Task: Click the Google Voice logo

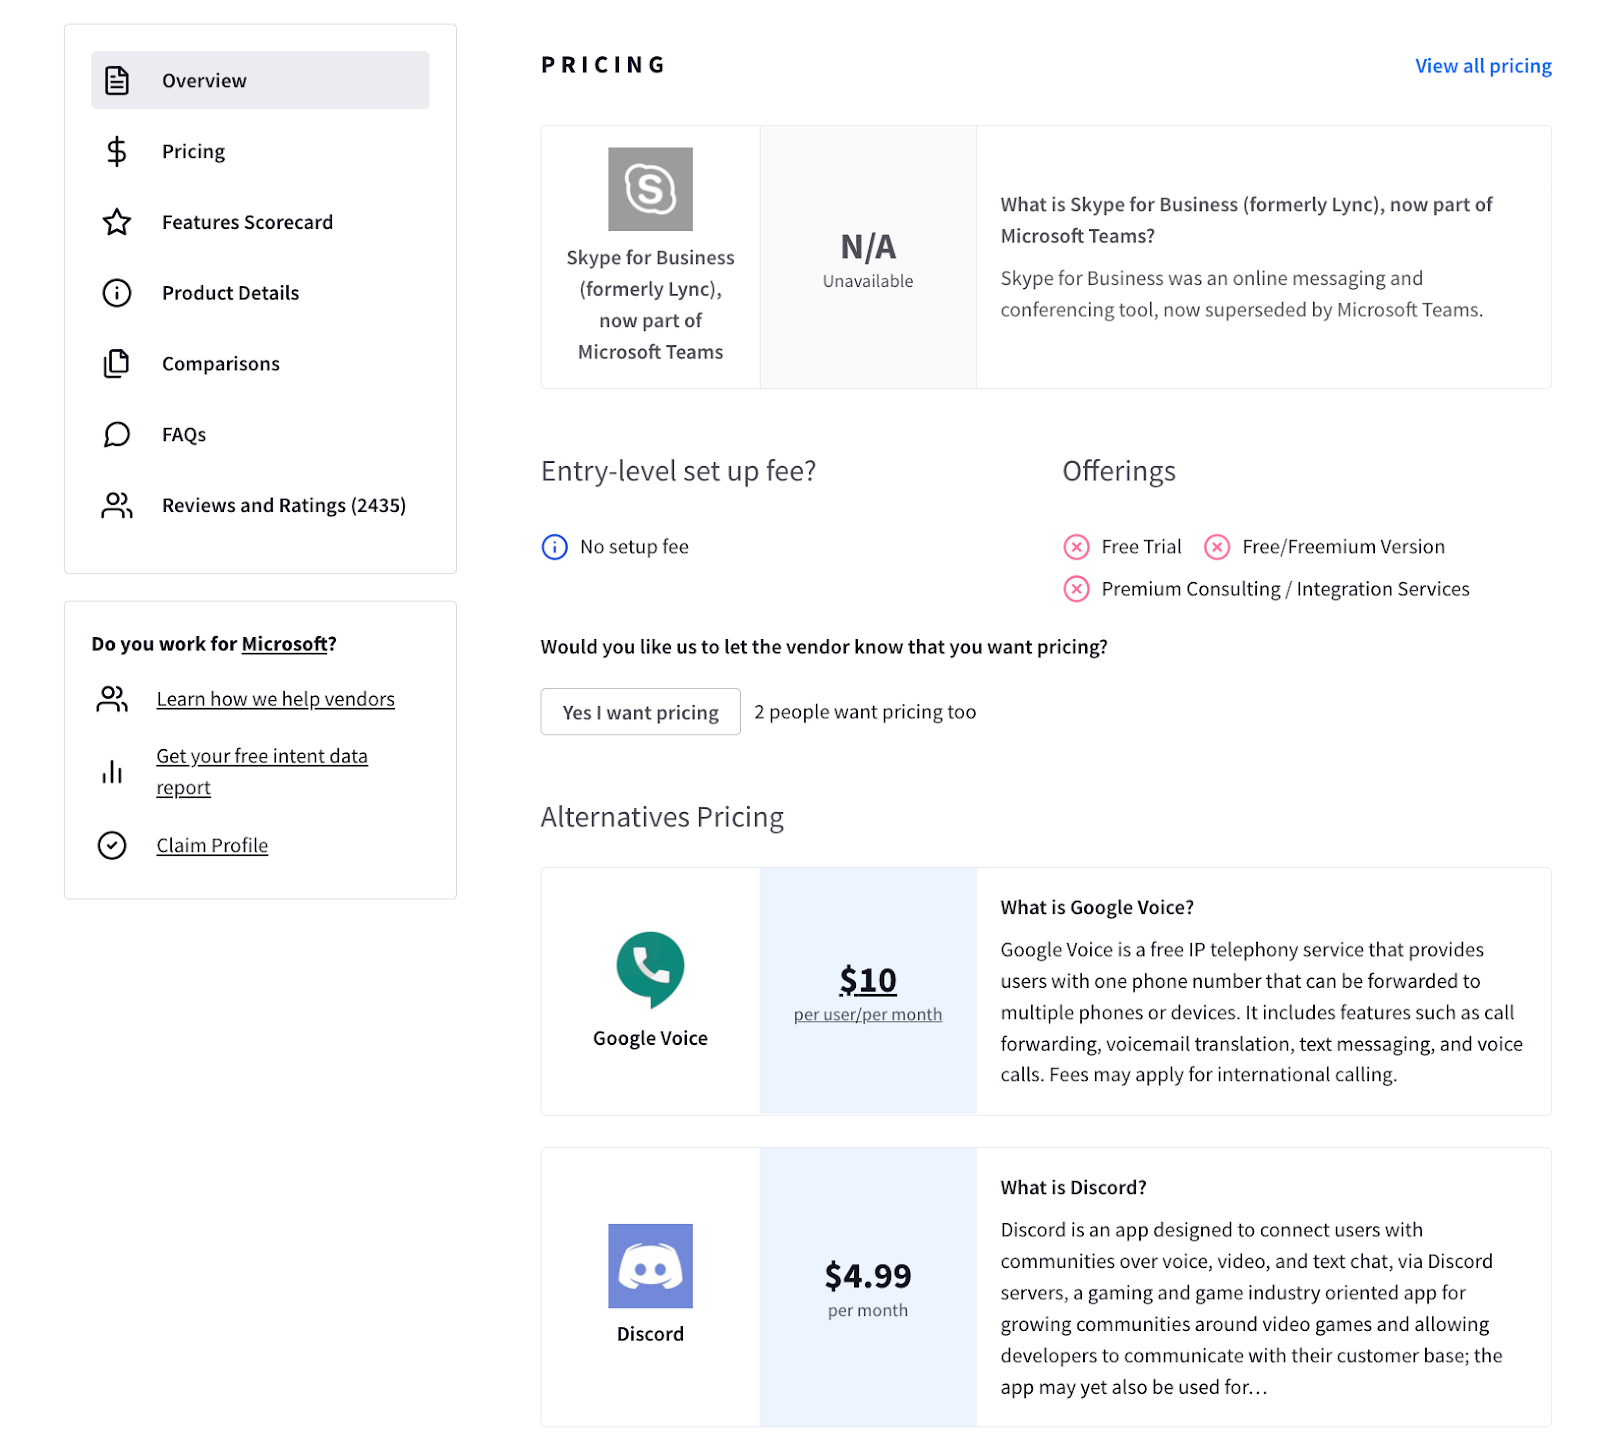Action: [x=650, y=969]
